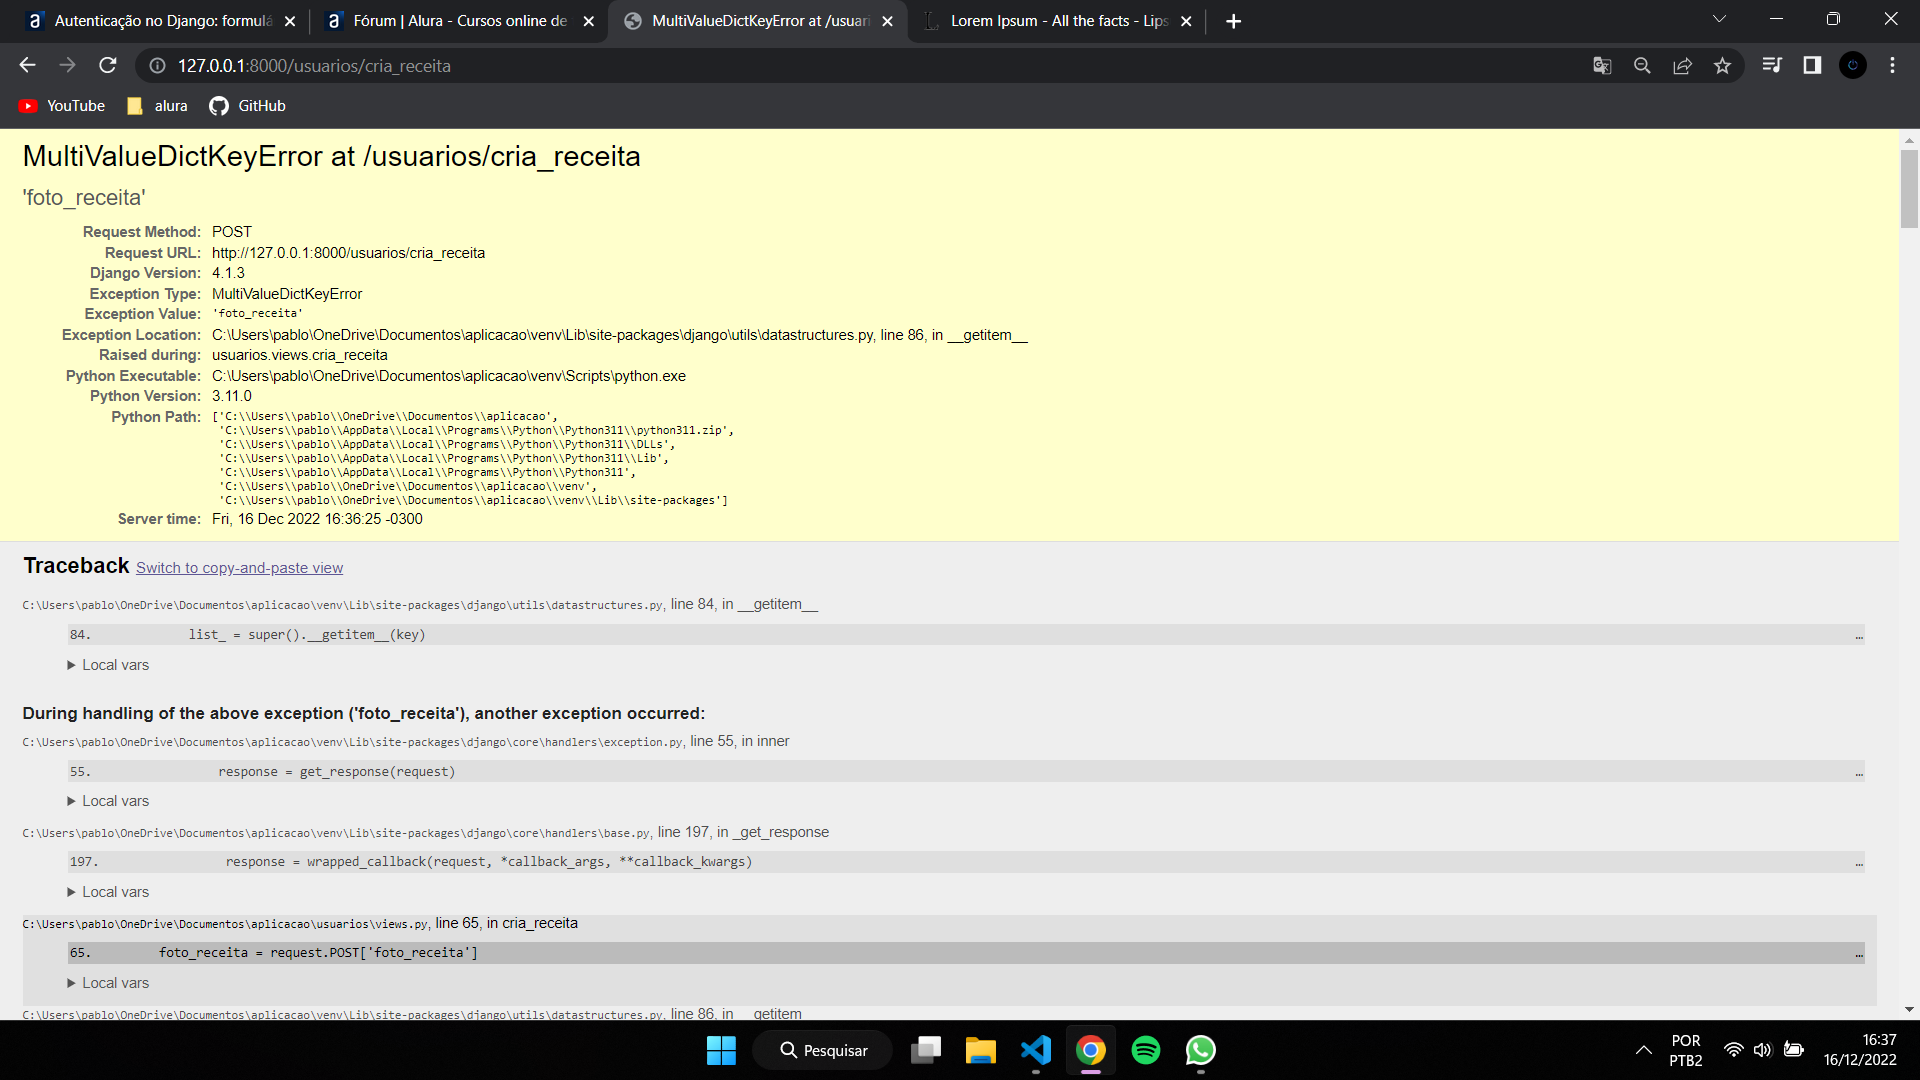The height and width of the screenshot is (1080, 1920).
Task: Open WhatsApp from the taskbar
Action: click(x=1201, y=1050)
